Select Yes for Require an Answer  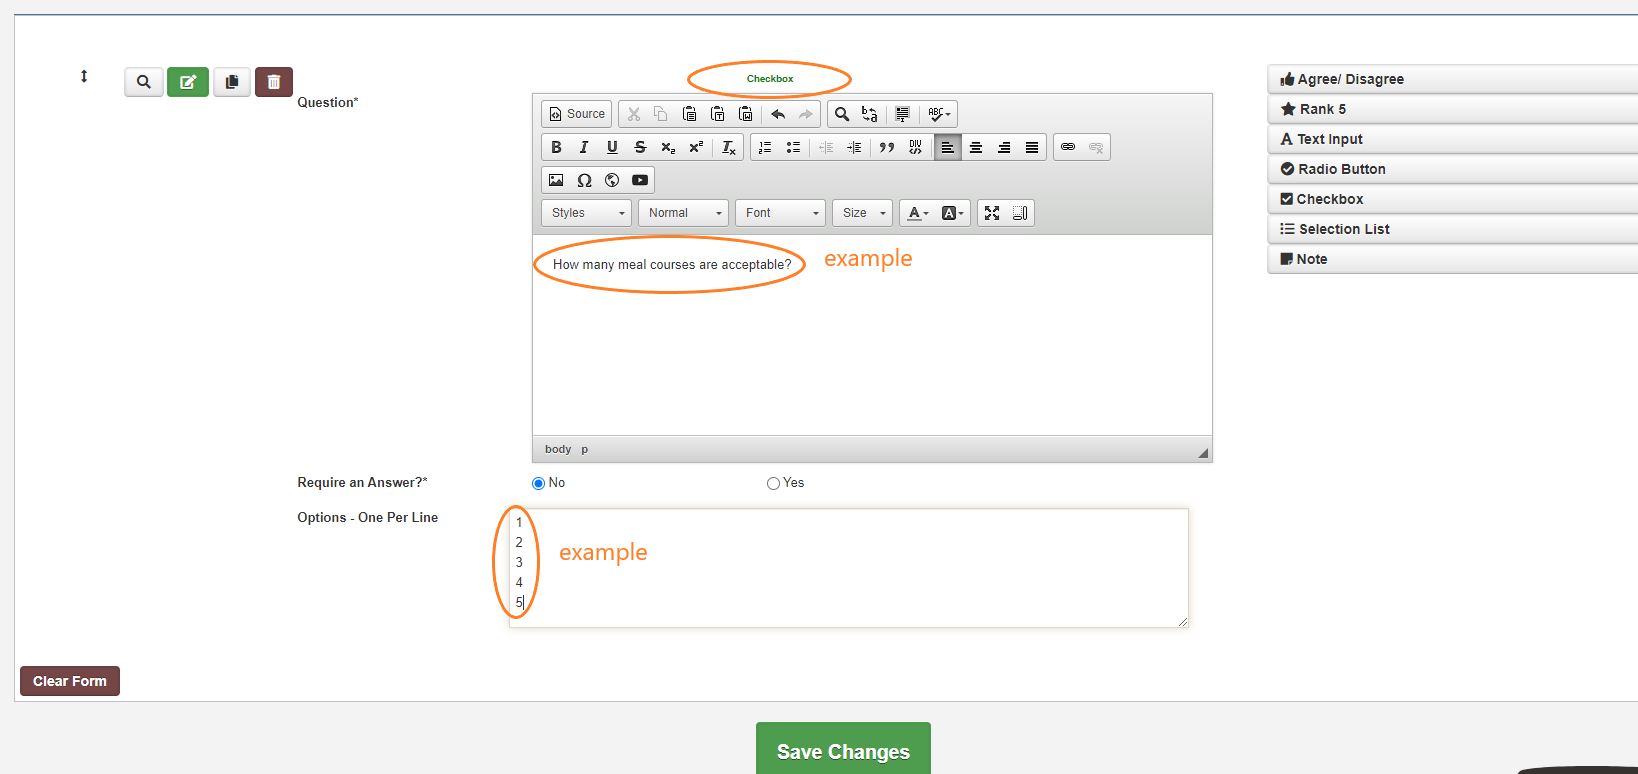pos(773,483)
